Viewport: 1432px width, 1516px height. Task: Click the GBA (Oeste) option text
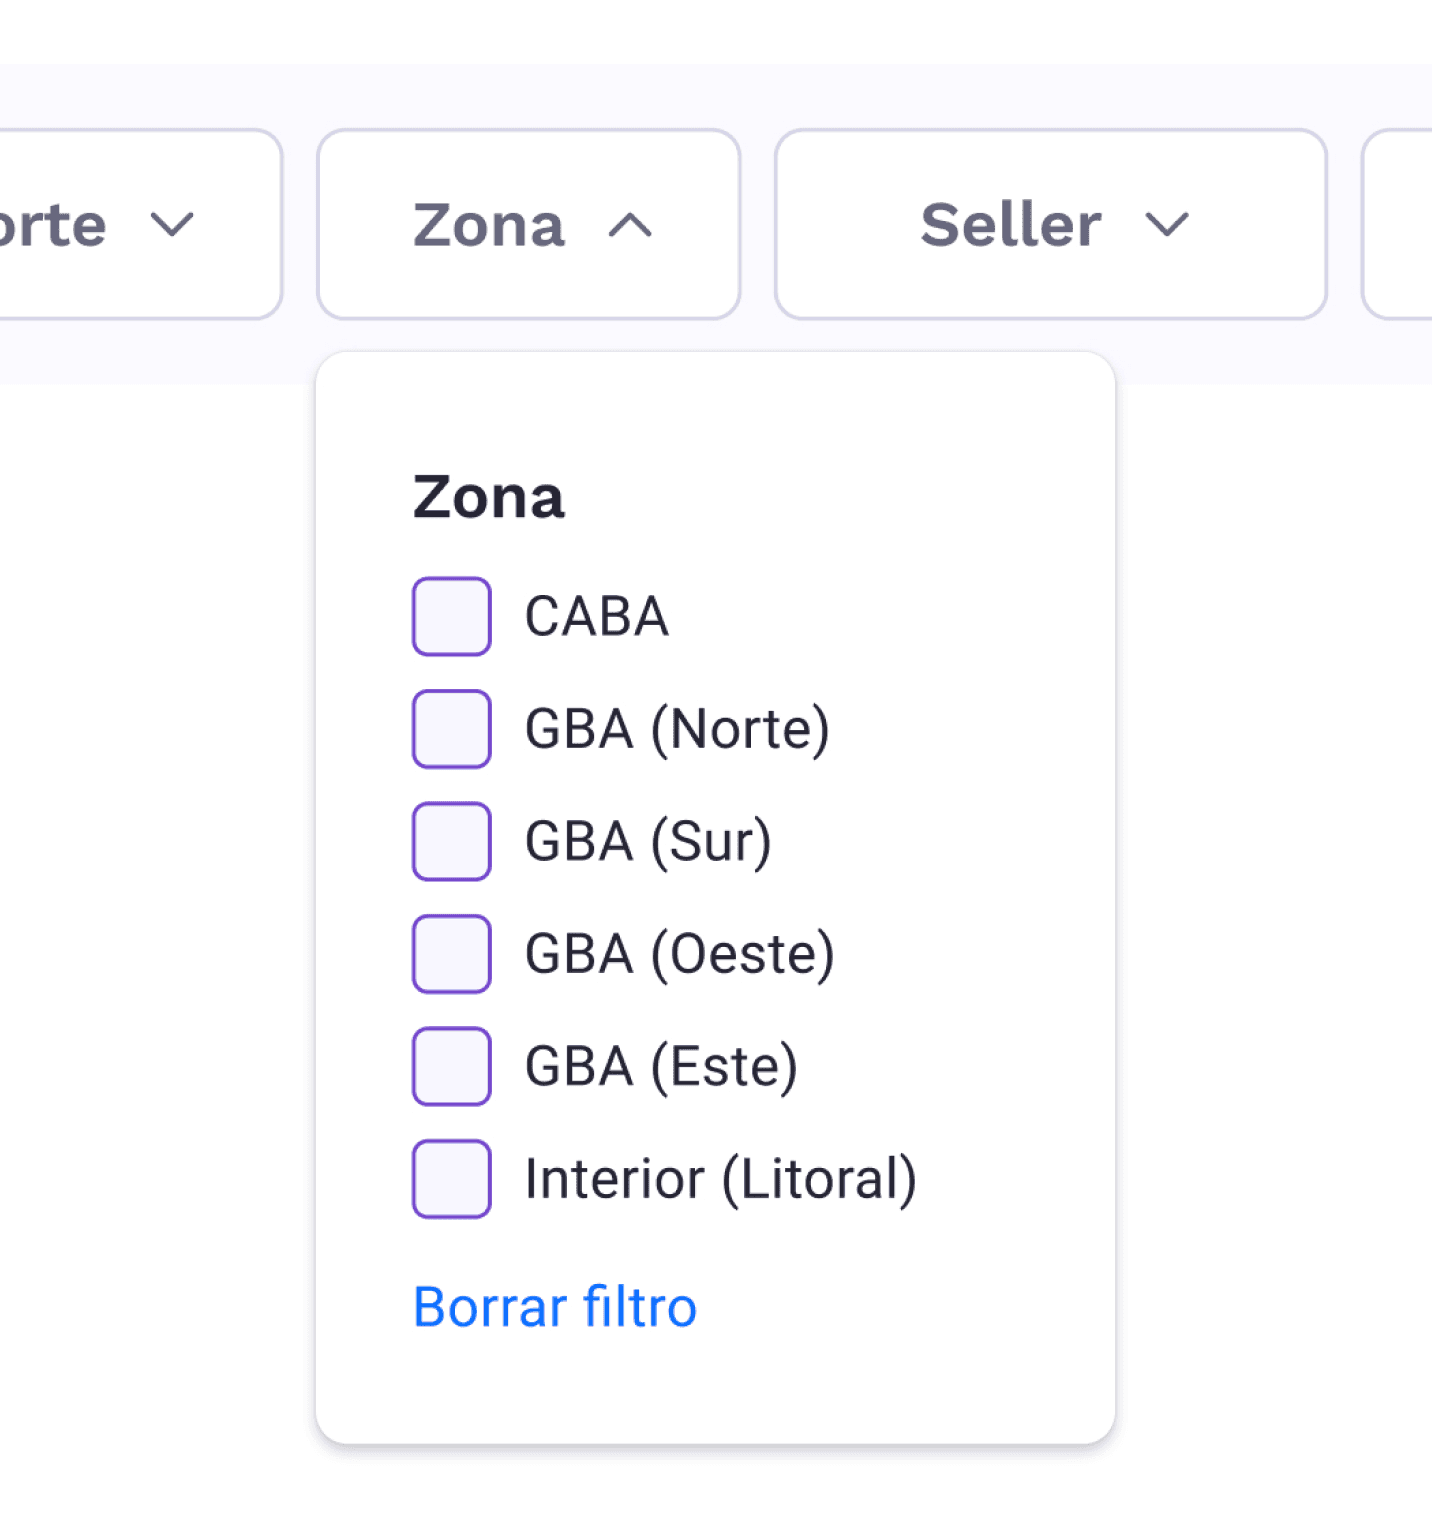point(679,954)
